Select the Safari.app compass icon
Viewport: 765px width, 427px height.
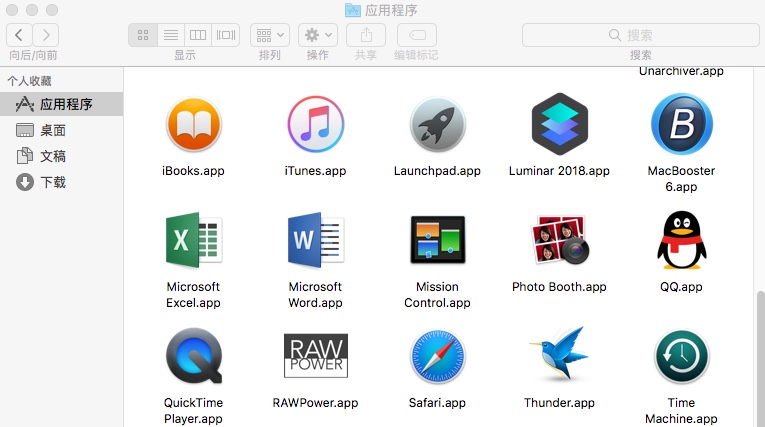click(438, 356)
